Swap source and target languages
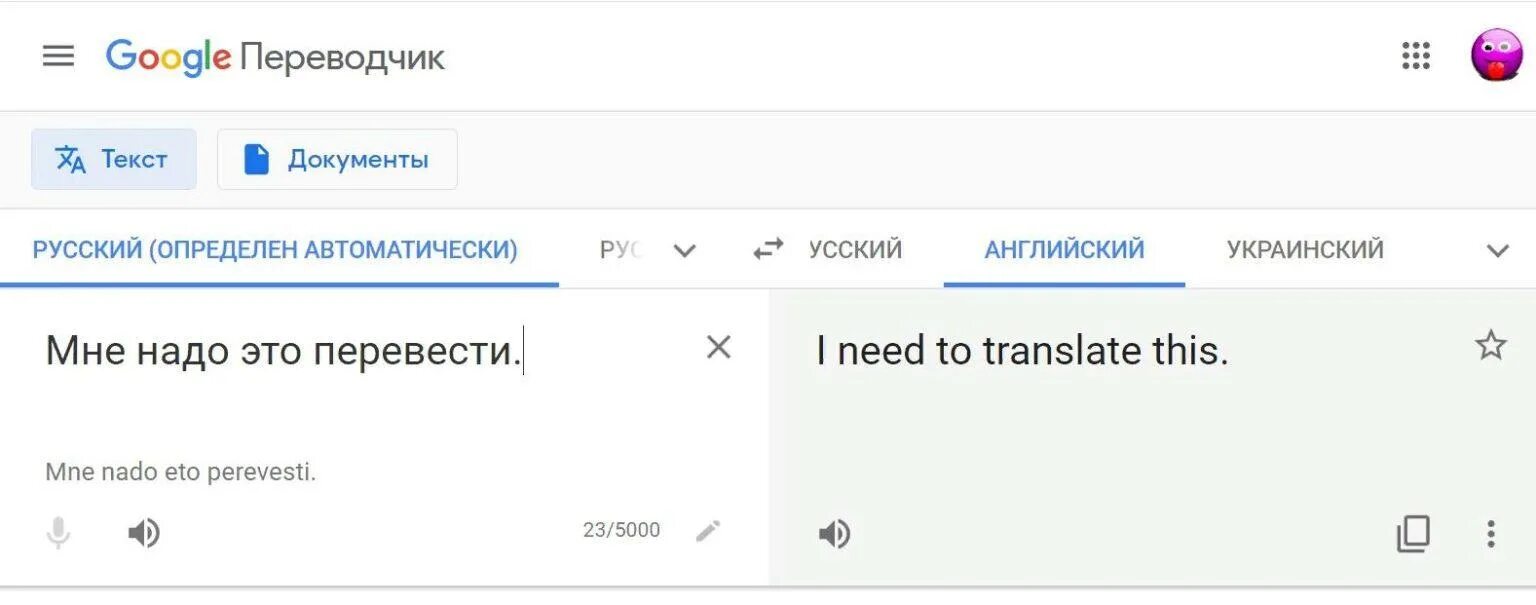 click(768, 249)
